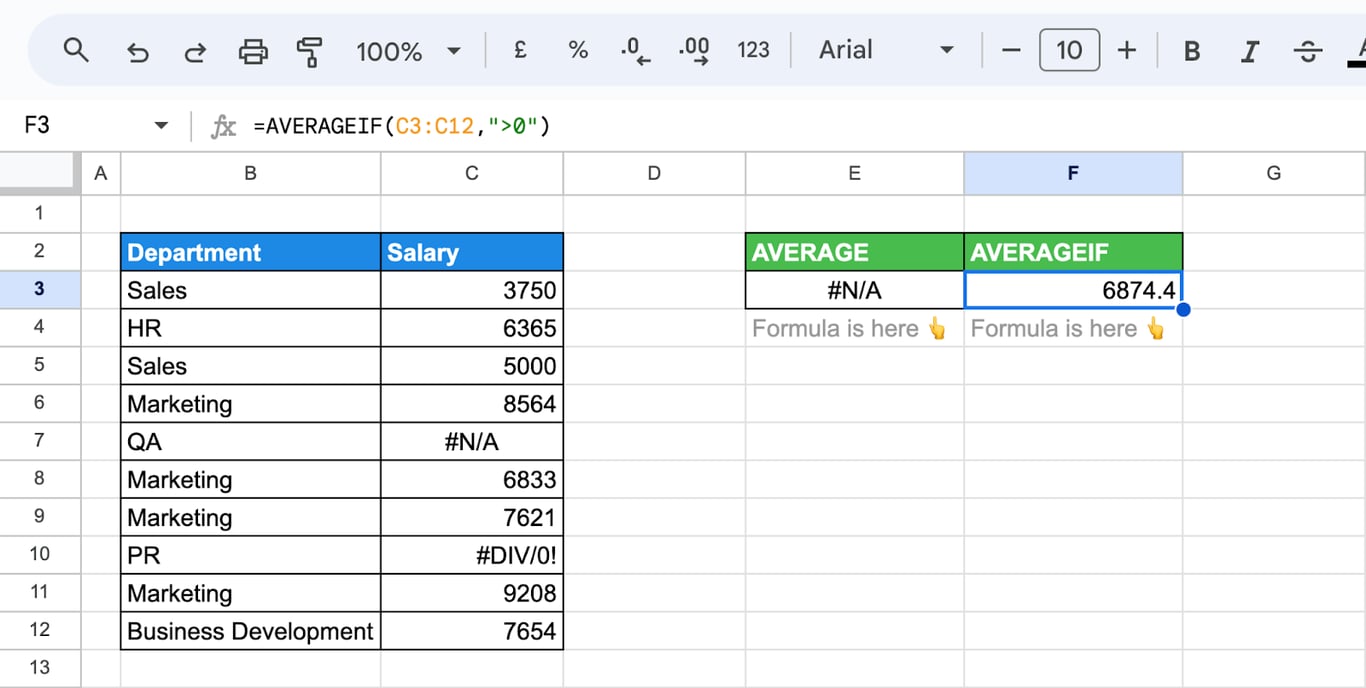This screenshot has height=688, width=1366.
Task: Toggle italic formatting
Action: (x=1249, y=51)
